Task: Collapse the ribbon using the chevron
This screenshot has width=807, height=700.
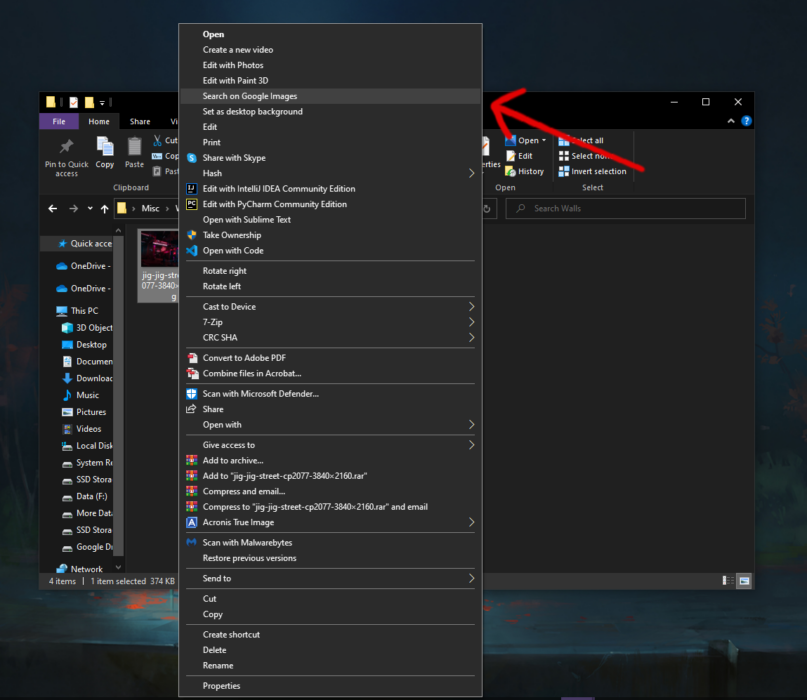Action: 731,121
